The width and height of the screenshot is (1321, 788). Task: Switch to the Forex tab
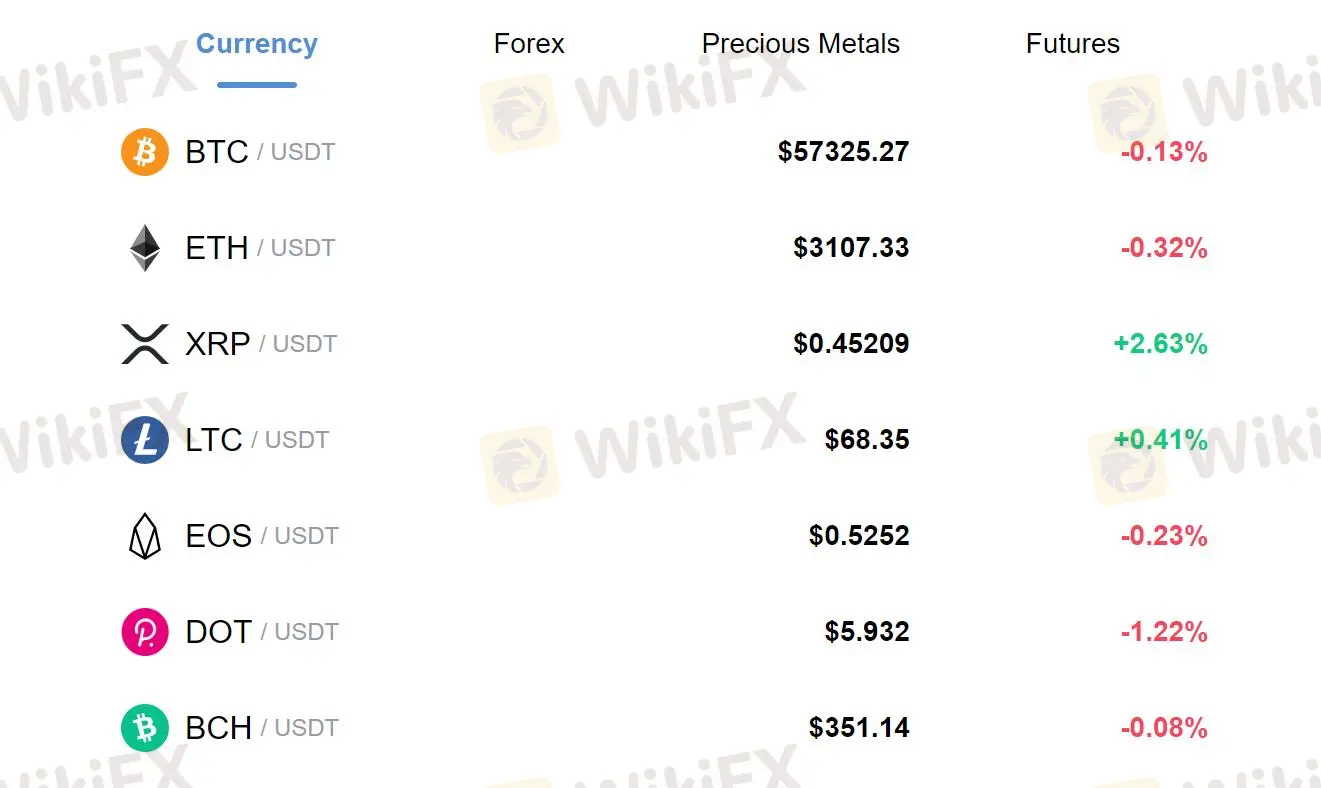click(529, 44)
